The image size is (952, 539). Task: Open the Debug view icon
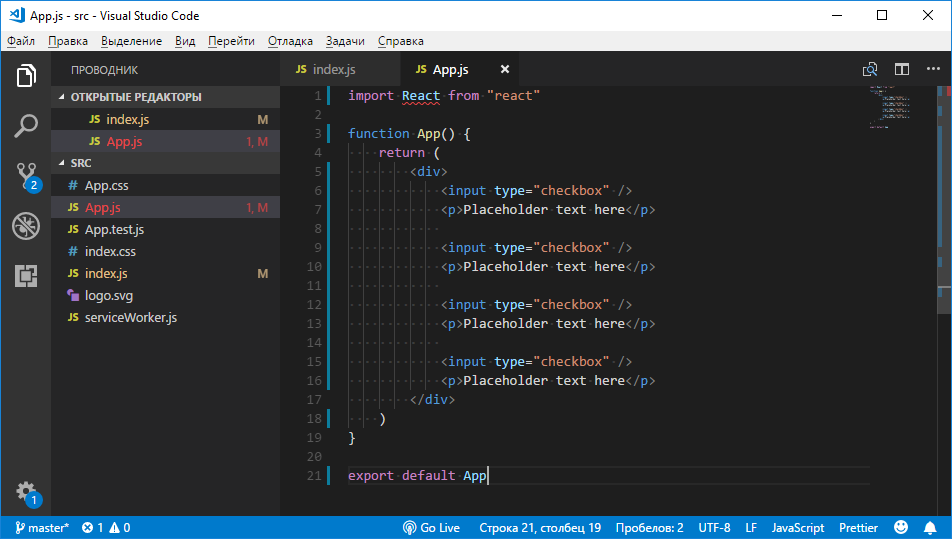(x=26, y=226)
